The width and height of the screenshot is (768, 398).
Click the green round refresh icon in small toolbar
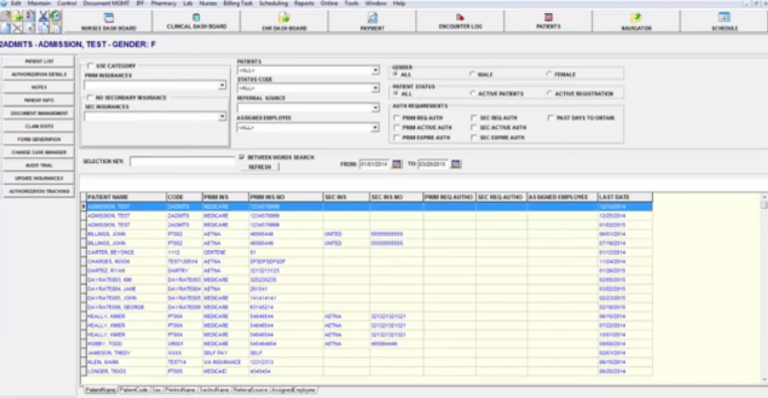[55, 16]
